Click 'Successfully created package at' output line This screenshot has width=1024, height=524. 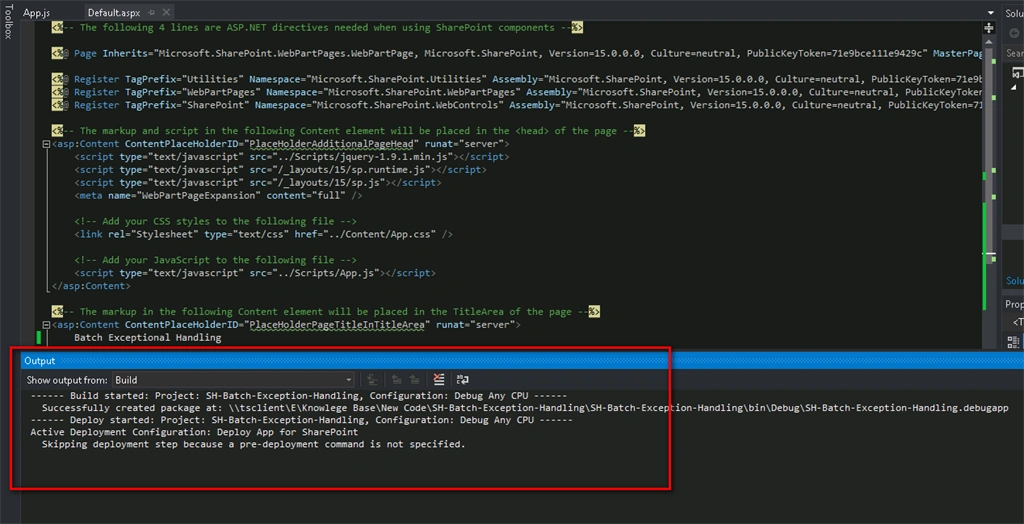[x=525, y=408]
